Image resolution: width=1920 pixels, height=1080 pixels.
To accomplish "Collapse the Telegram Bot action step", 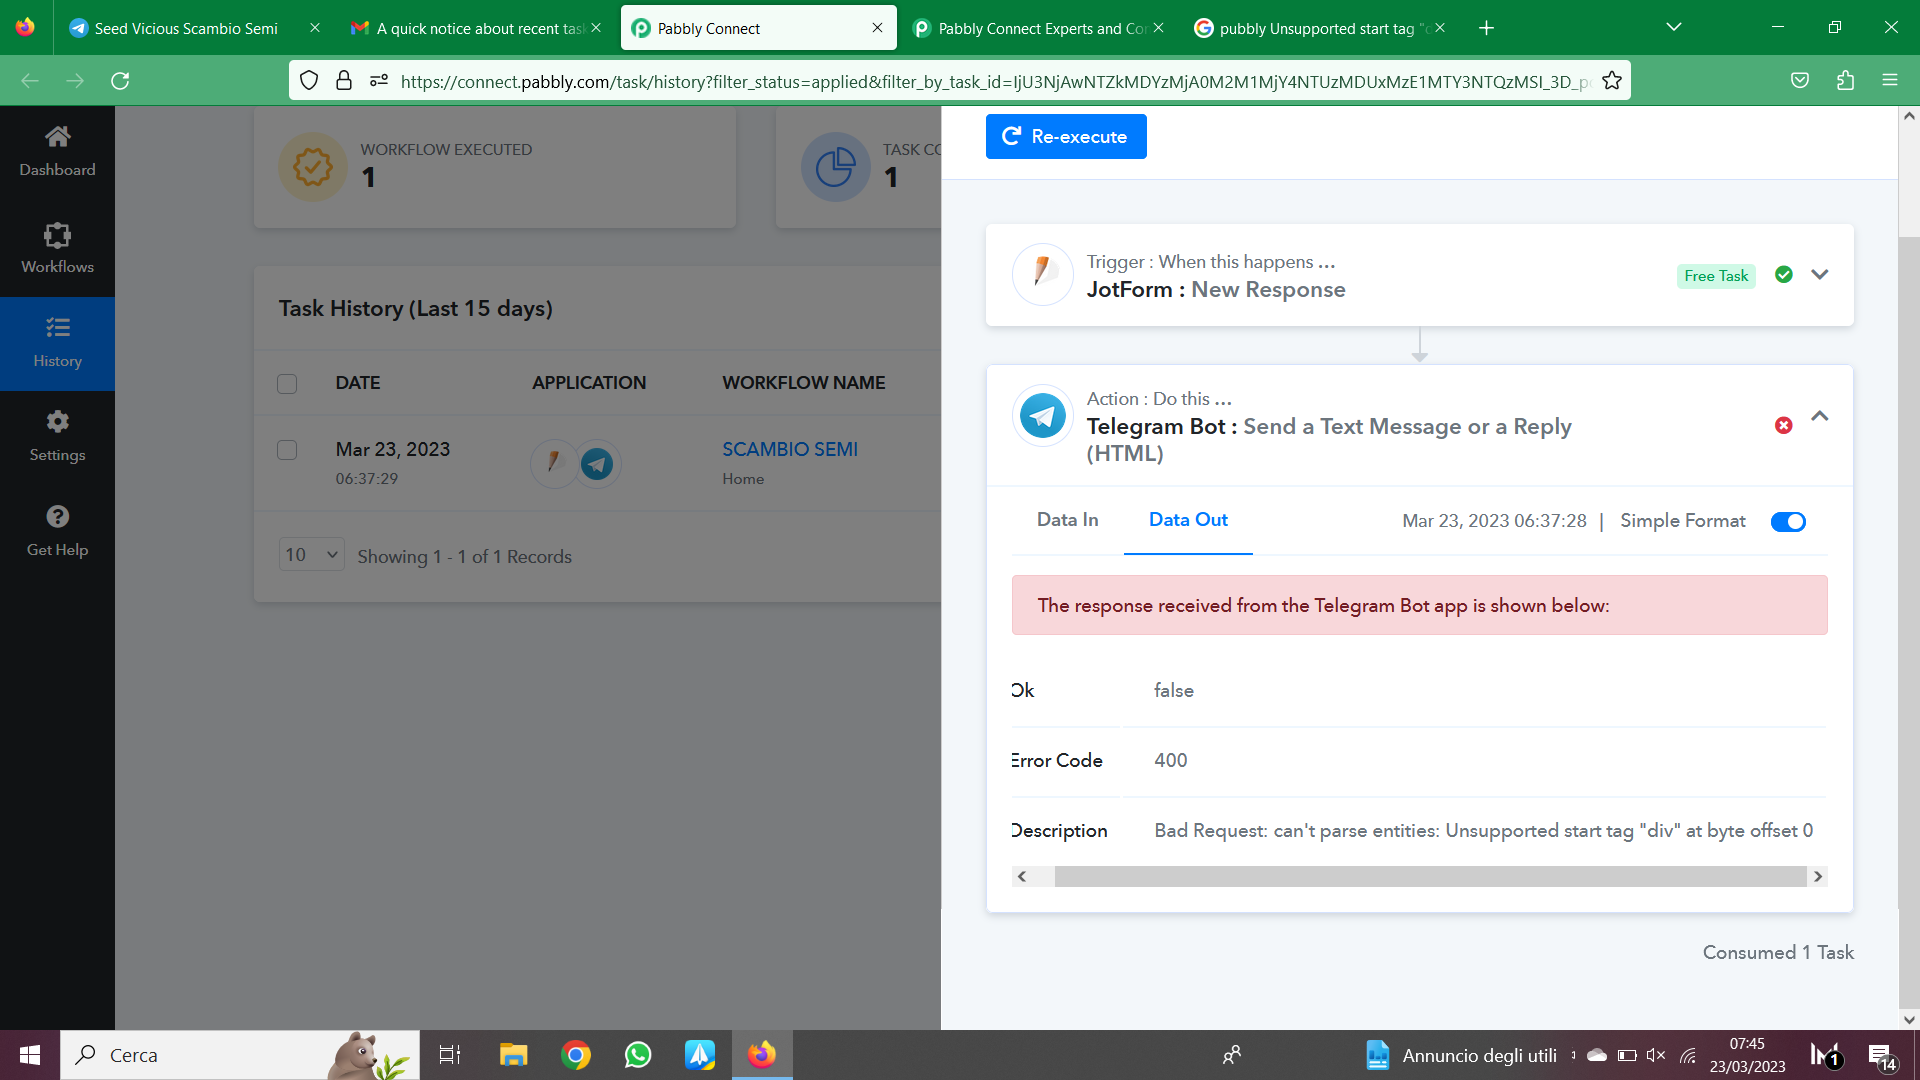I will click(x=1820, y=416).
